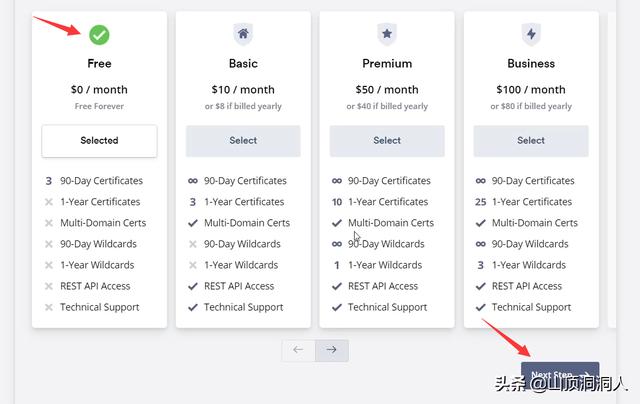The width and height of the screenshot is (640, 404).
Task: Click the house shield icon above Basic
Action: [x=243, y=34]
